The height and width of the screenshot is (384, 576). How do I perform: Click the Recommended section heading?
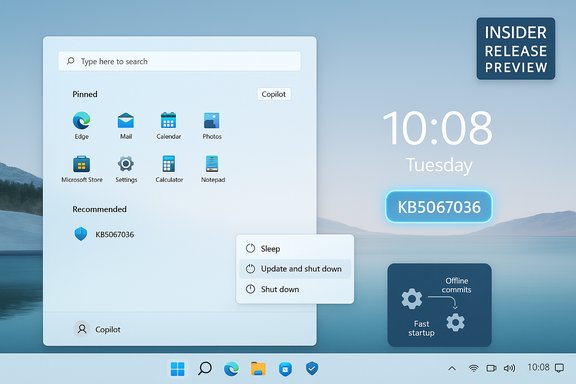pos(99,209)
